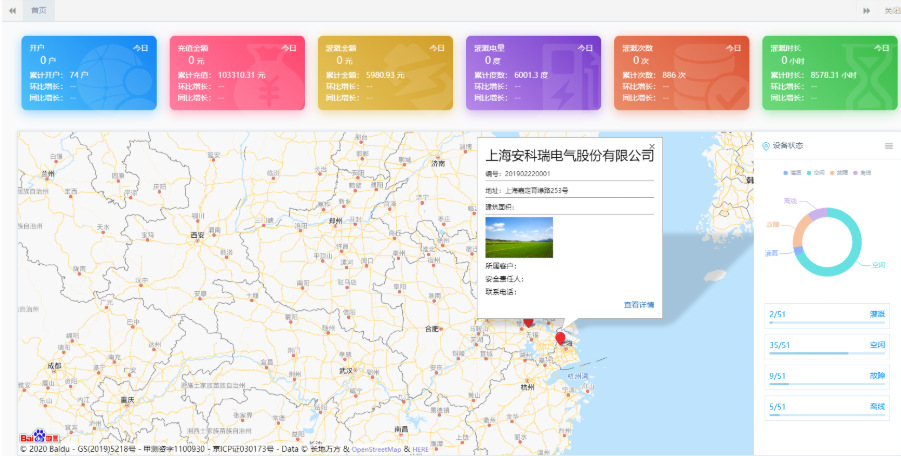Select the pink 充值金额 statistics card
Screen dimensions: 901x456
click(x=237, y=73)
